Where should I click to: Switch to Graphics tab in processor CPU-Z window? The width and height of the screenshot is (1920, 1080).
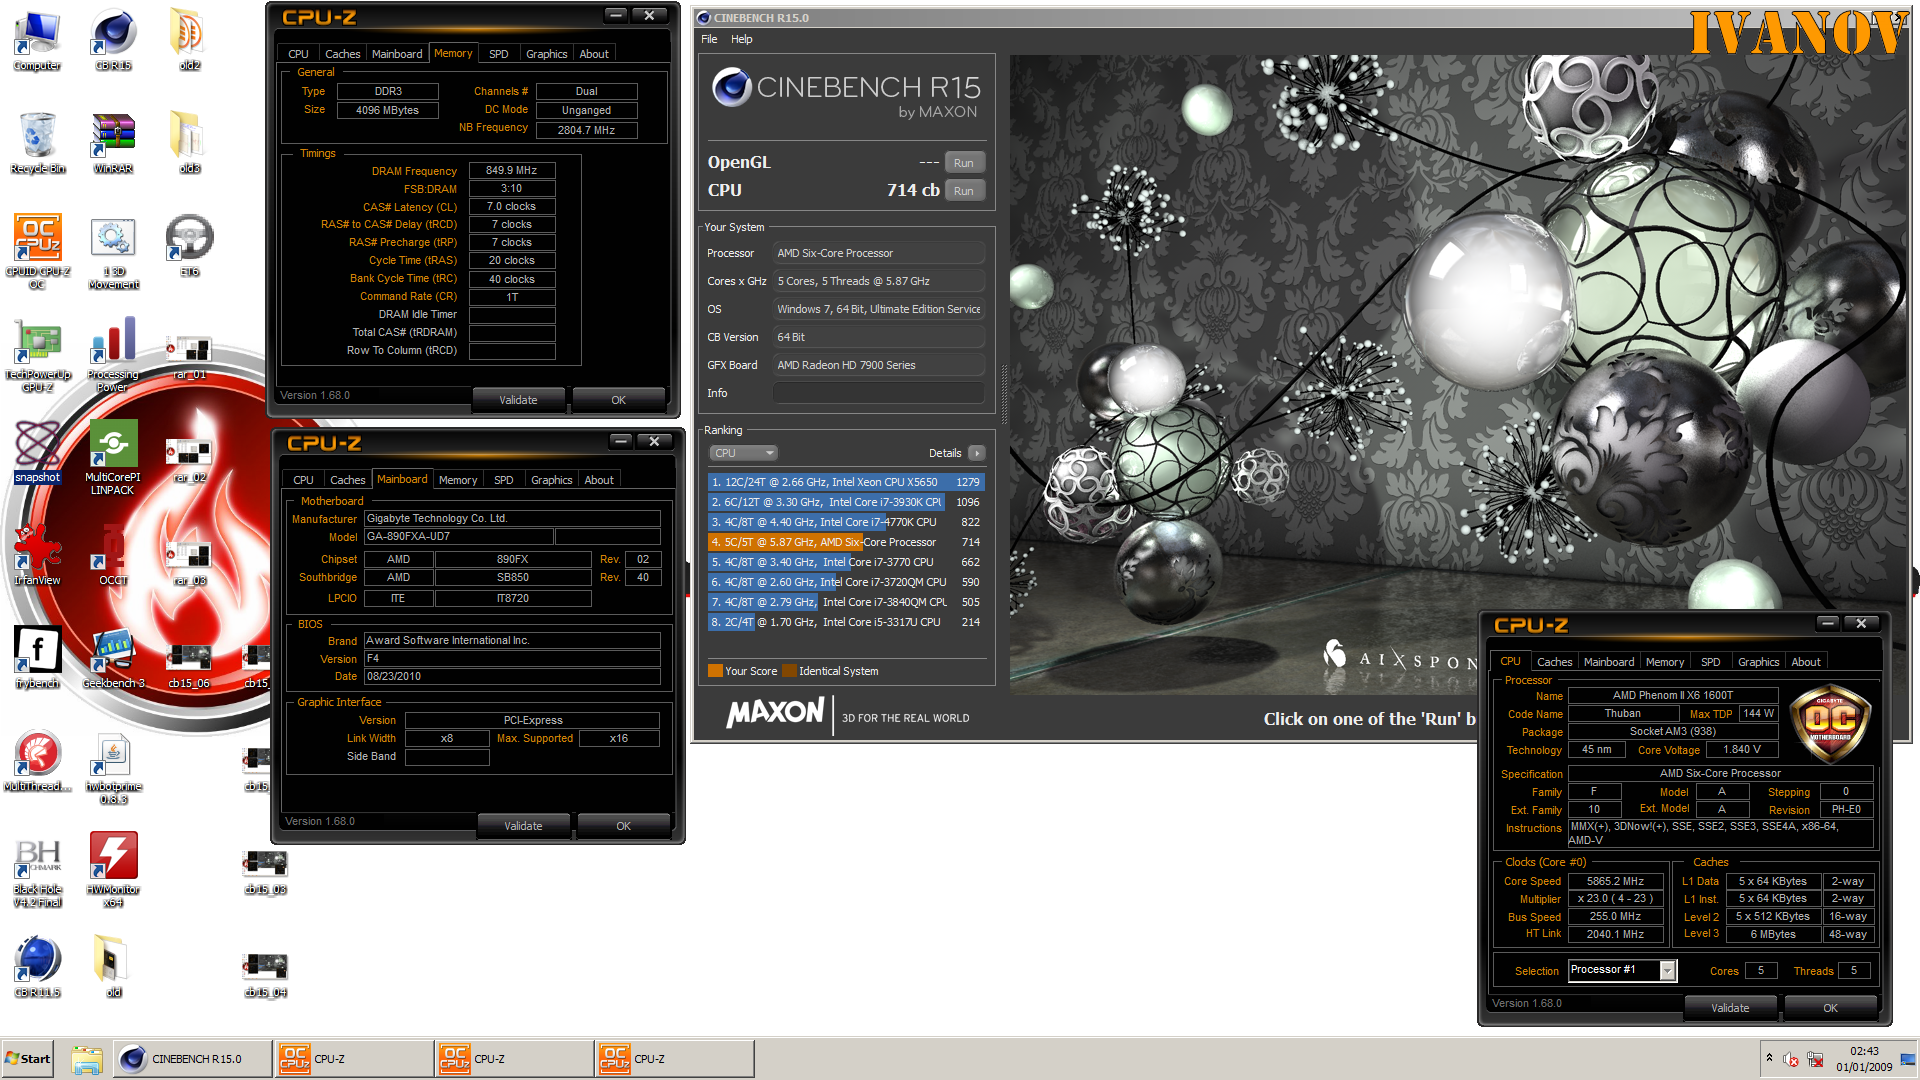point(1758,662)
